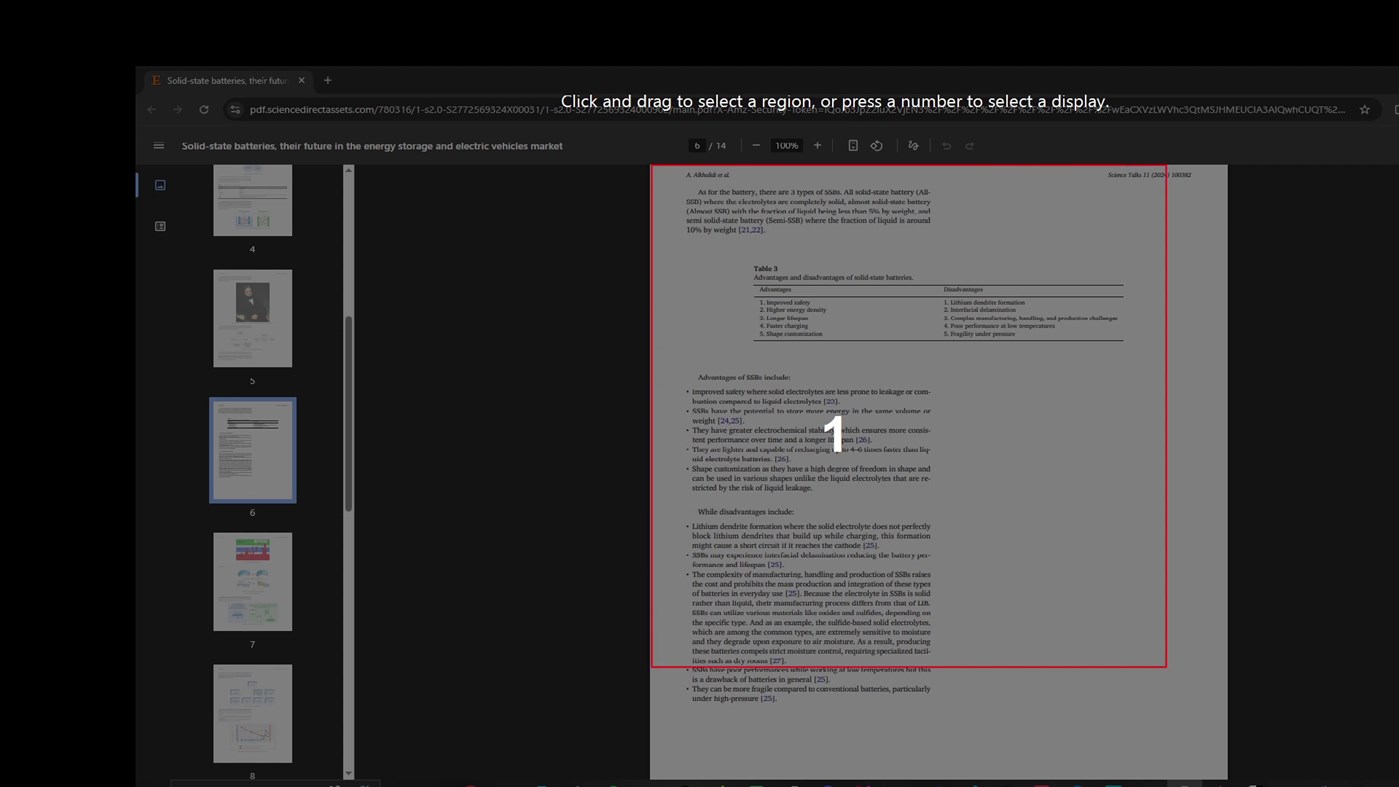
Task: Select the Solid-state batteries browser tab
Action: [227, 80]
